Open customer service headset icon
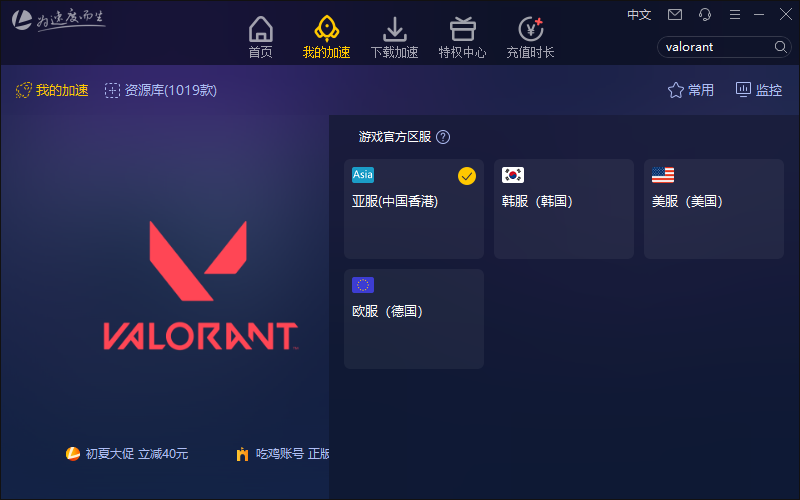This screenshot has width=800, height=500. 705,14
